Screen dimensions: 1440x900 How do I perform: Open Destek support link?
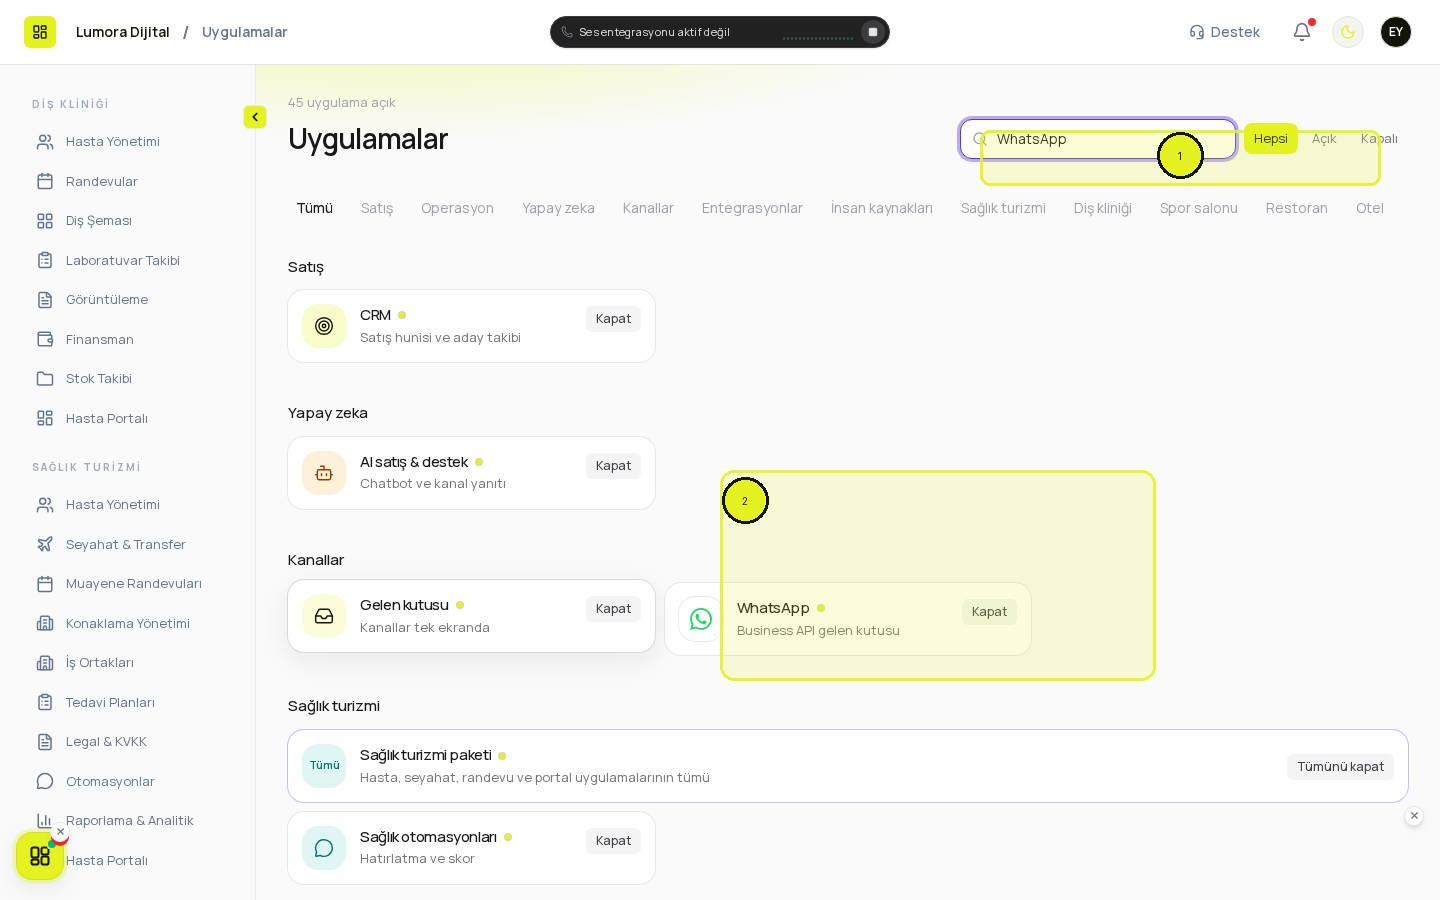pyautogui.click(x=1225, y=32)
